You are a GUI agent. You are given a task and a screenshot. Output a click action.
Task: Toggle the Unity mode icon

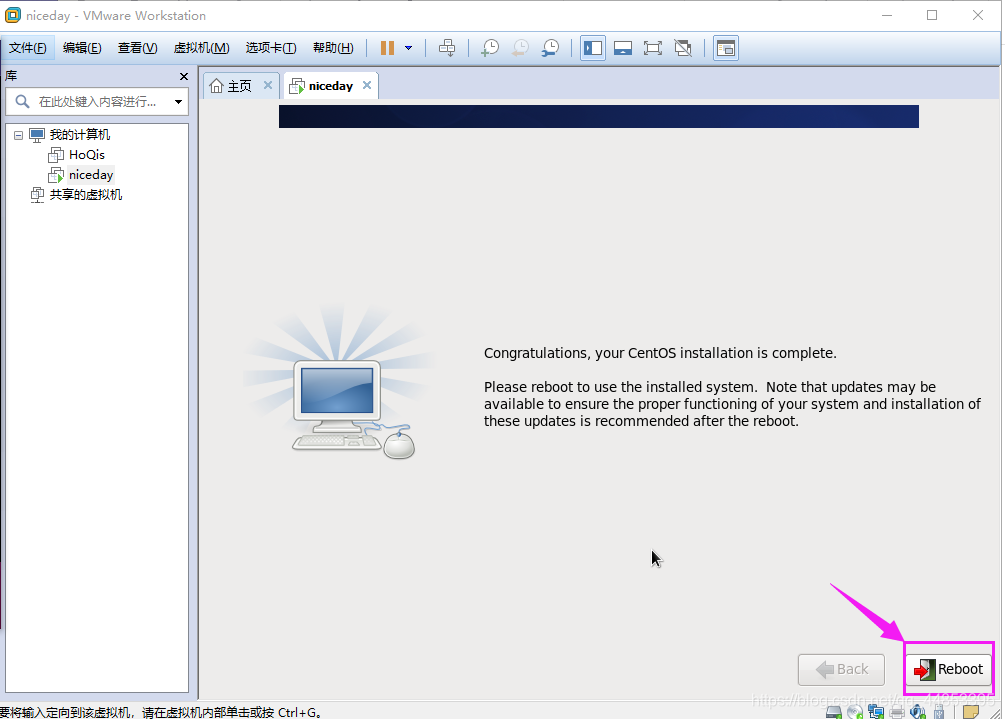pyautogui.click(x=683, y=48)
